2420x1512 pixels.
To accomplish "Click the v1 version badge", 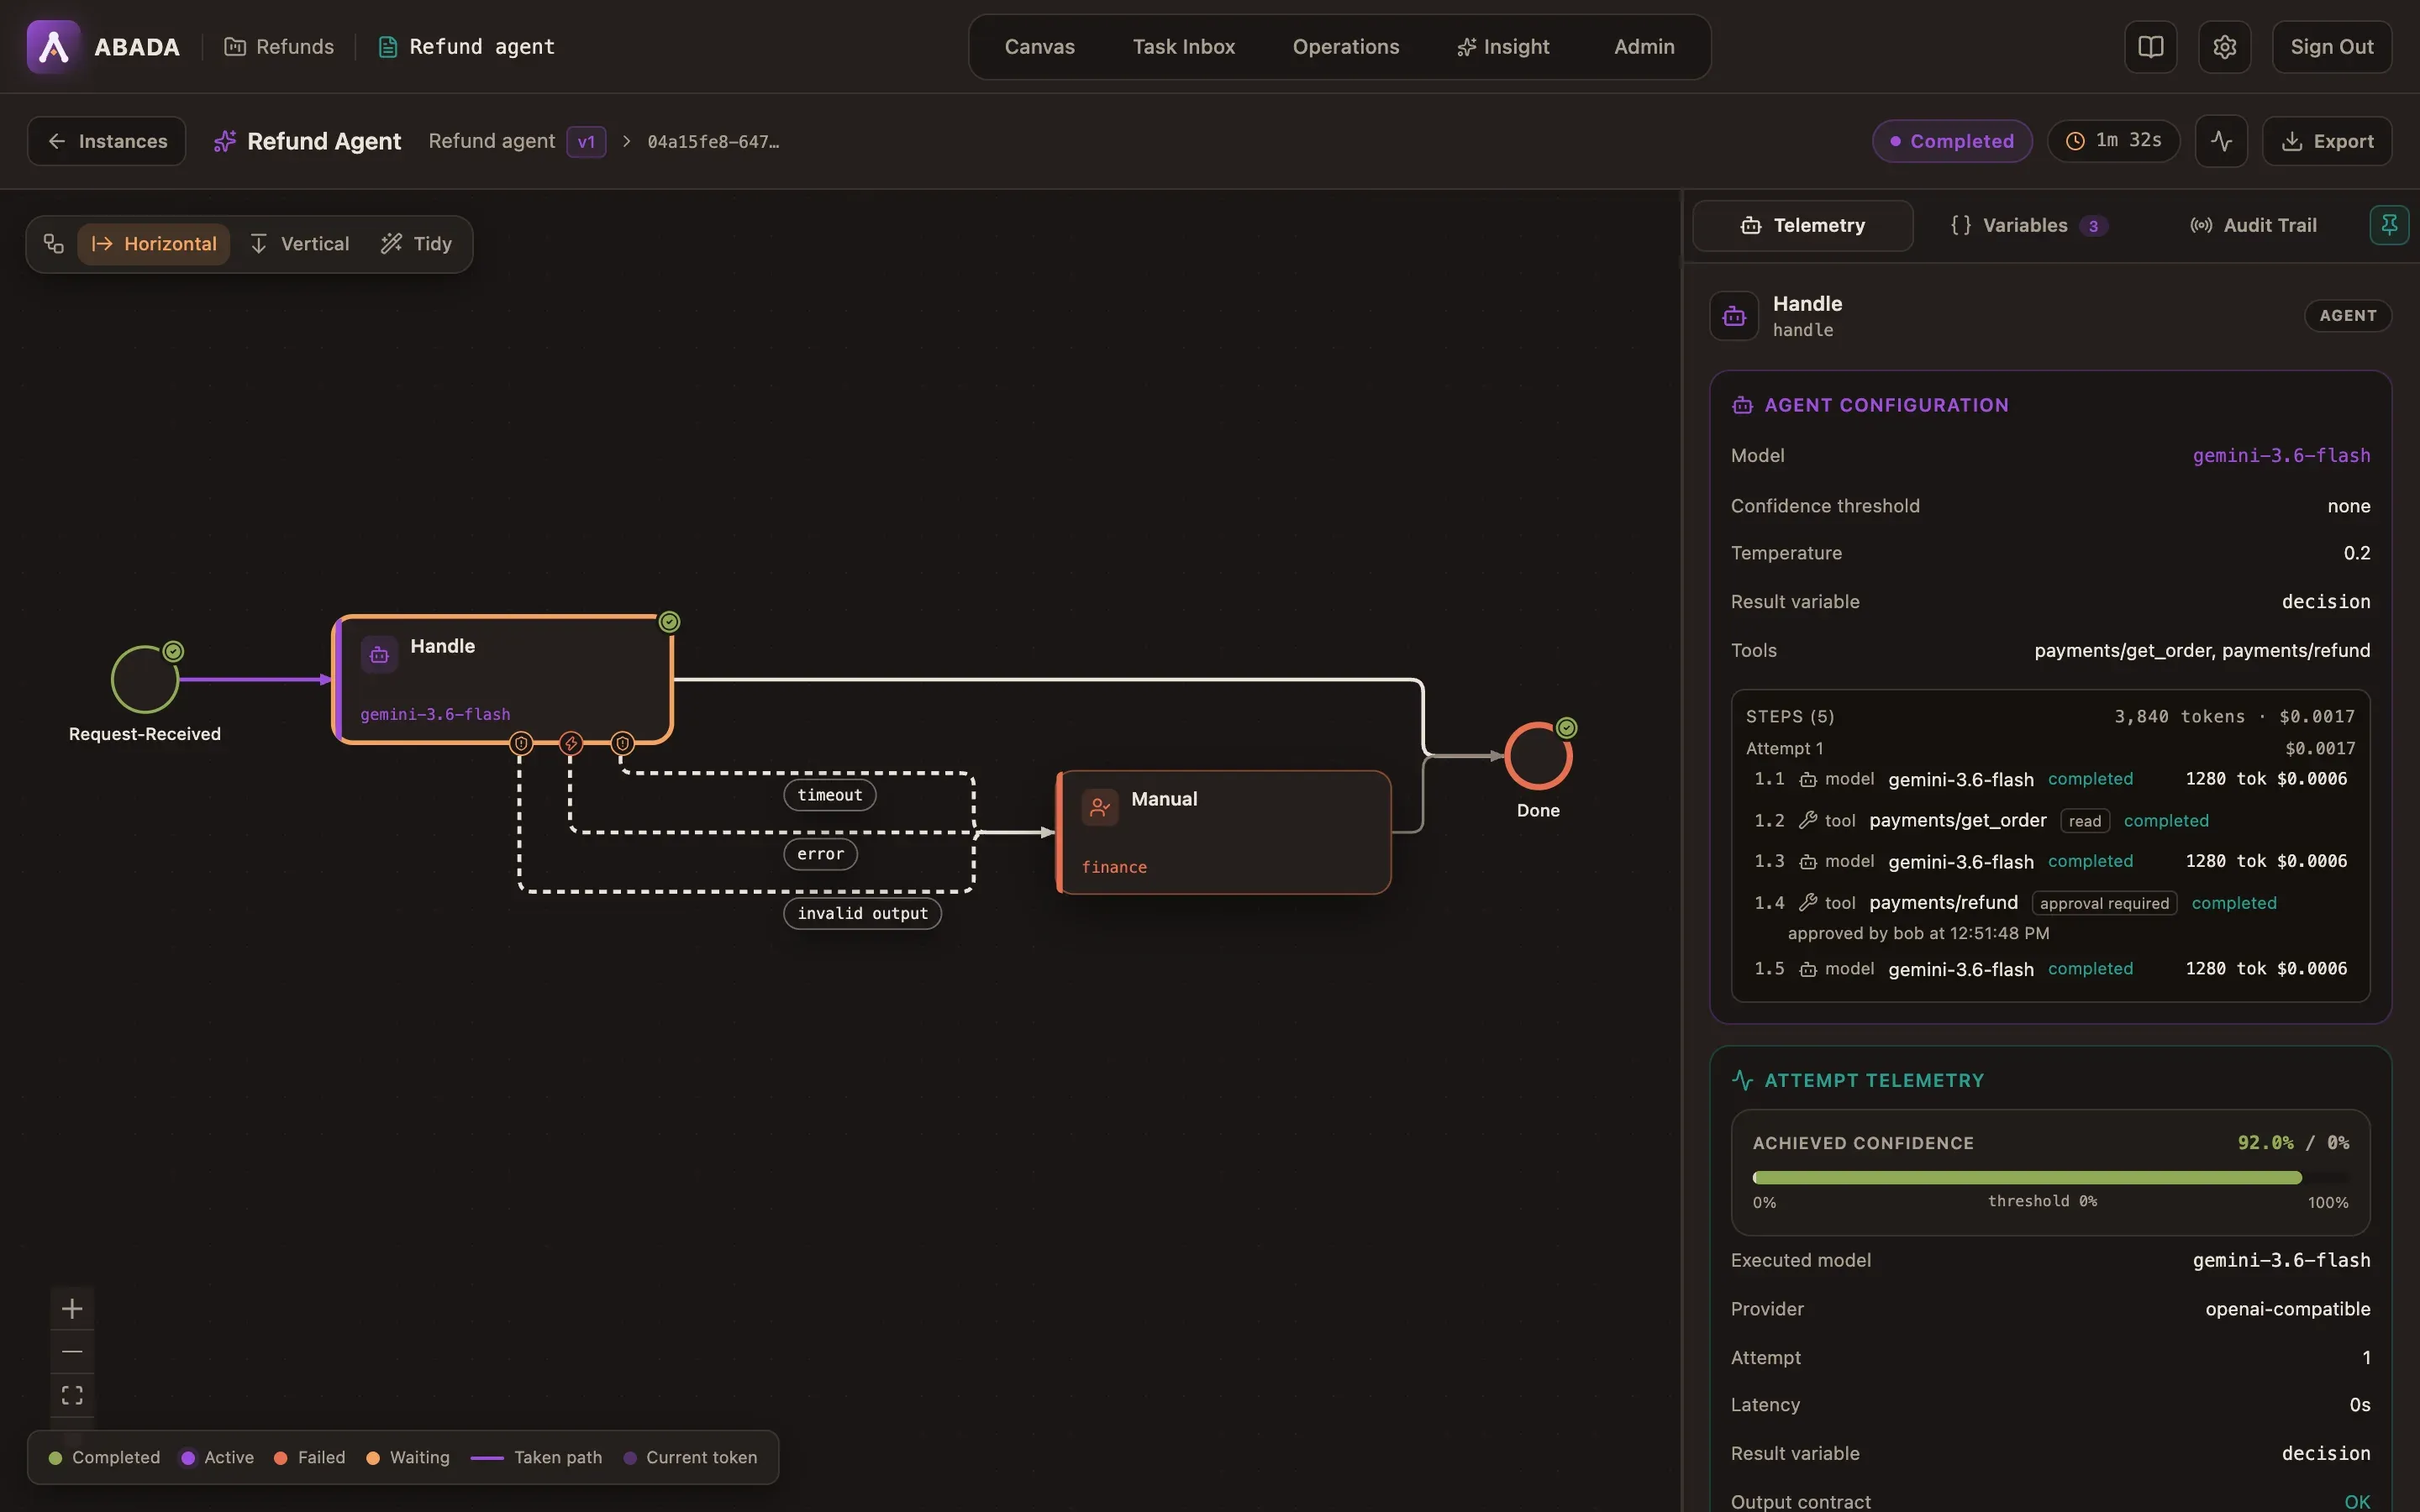I will [x=586, y=141].
